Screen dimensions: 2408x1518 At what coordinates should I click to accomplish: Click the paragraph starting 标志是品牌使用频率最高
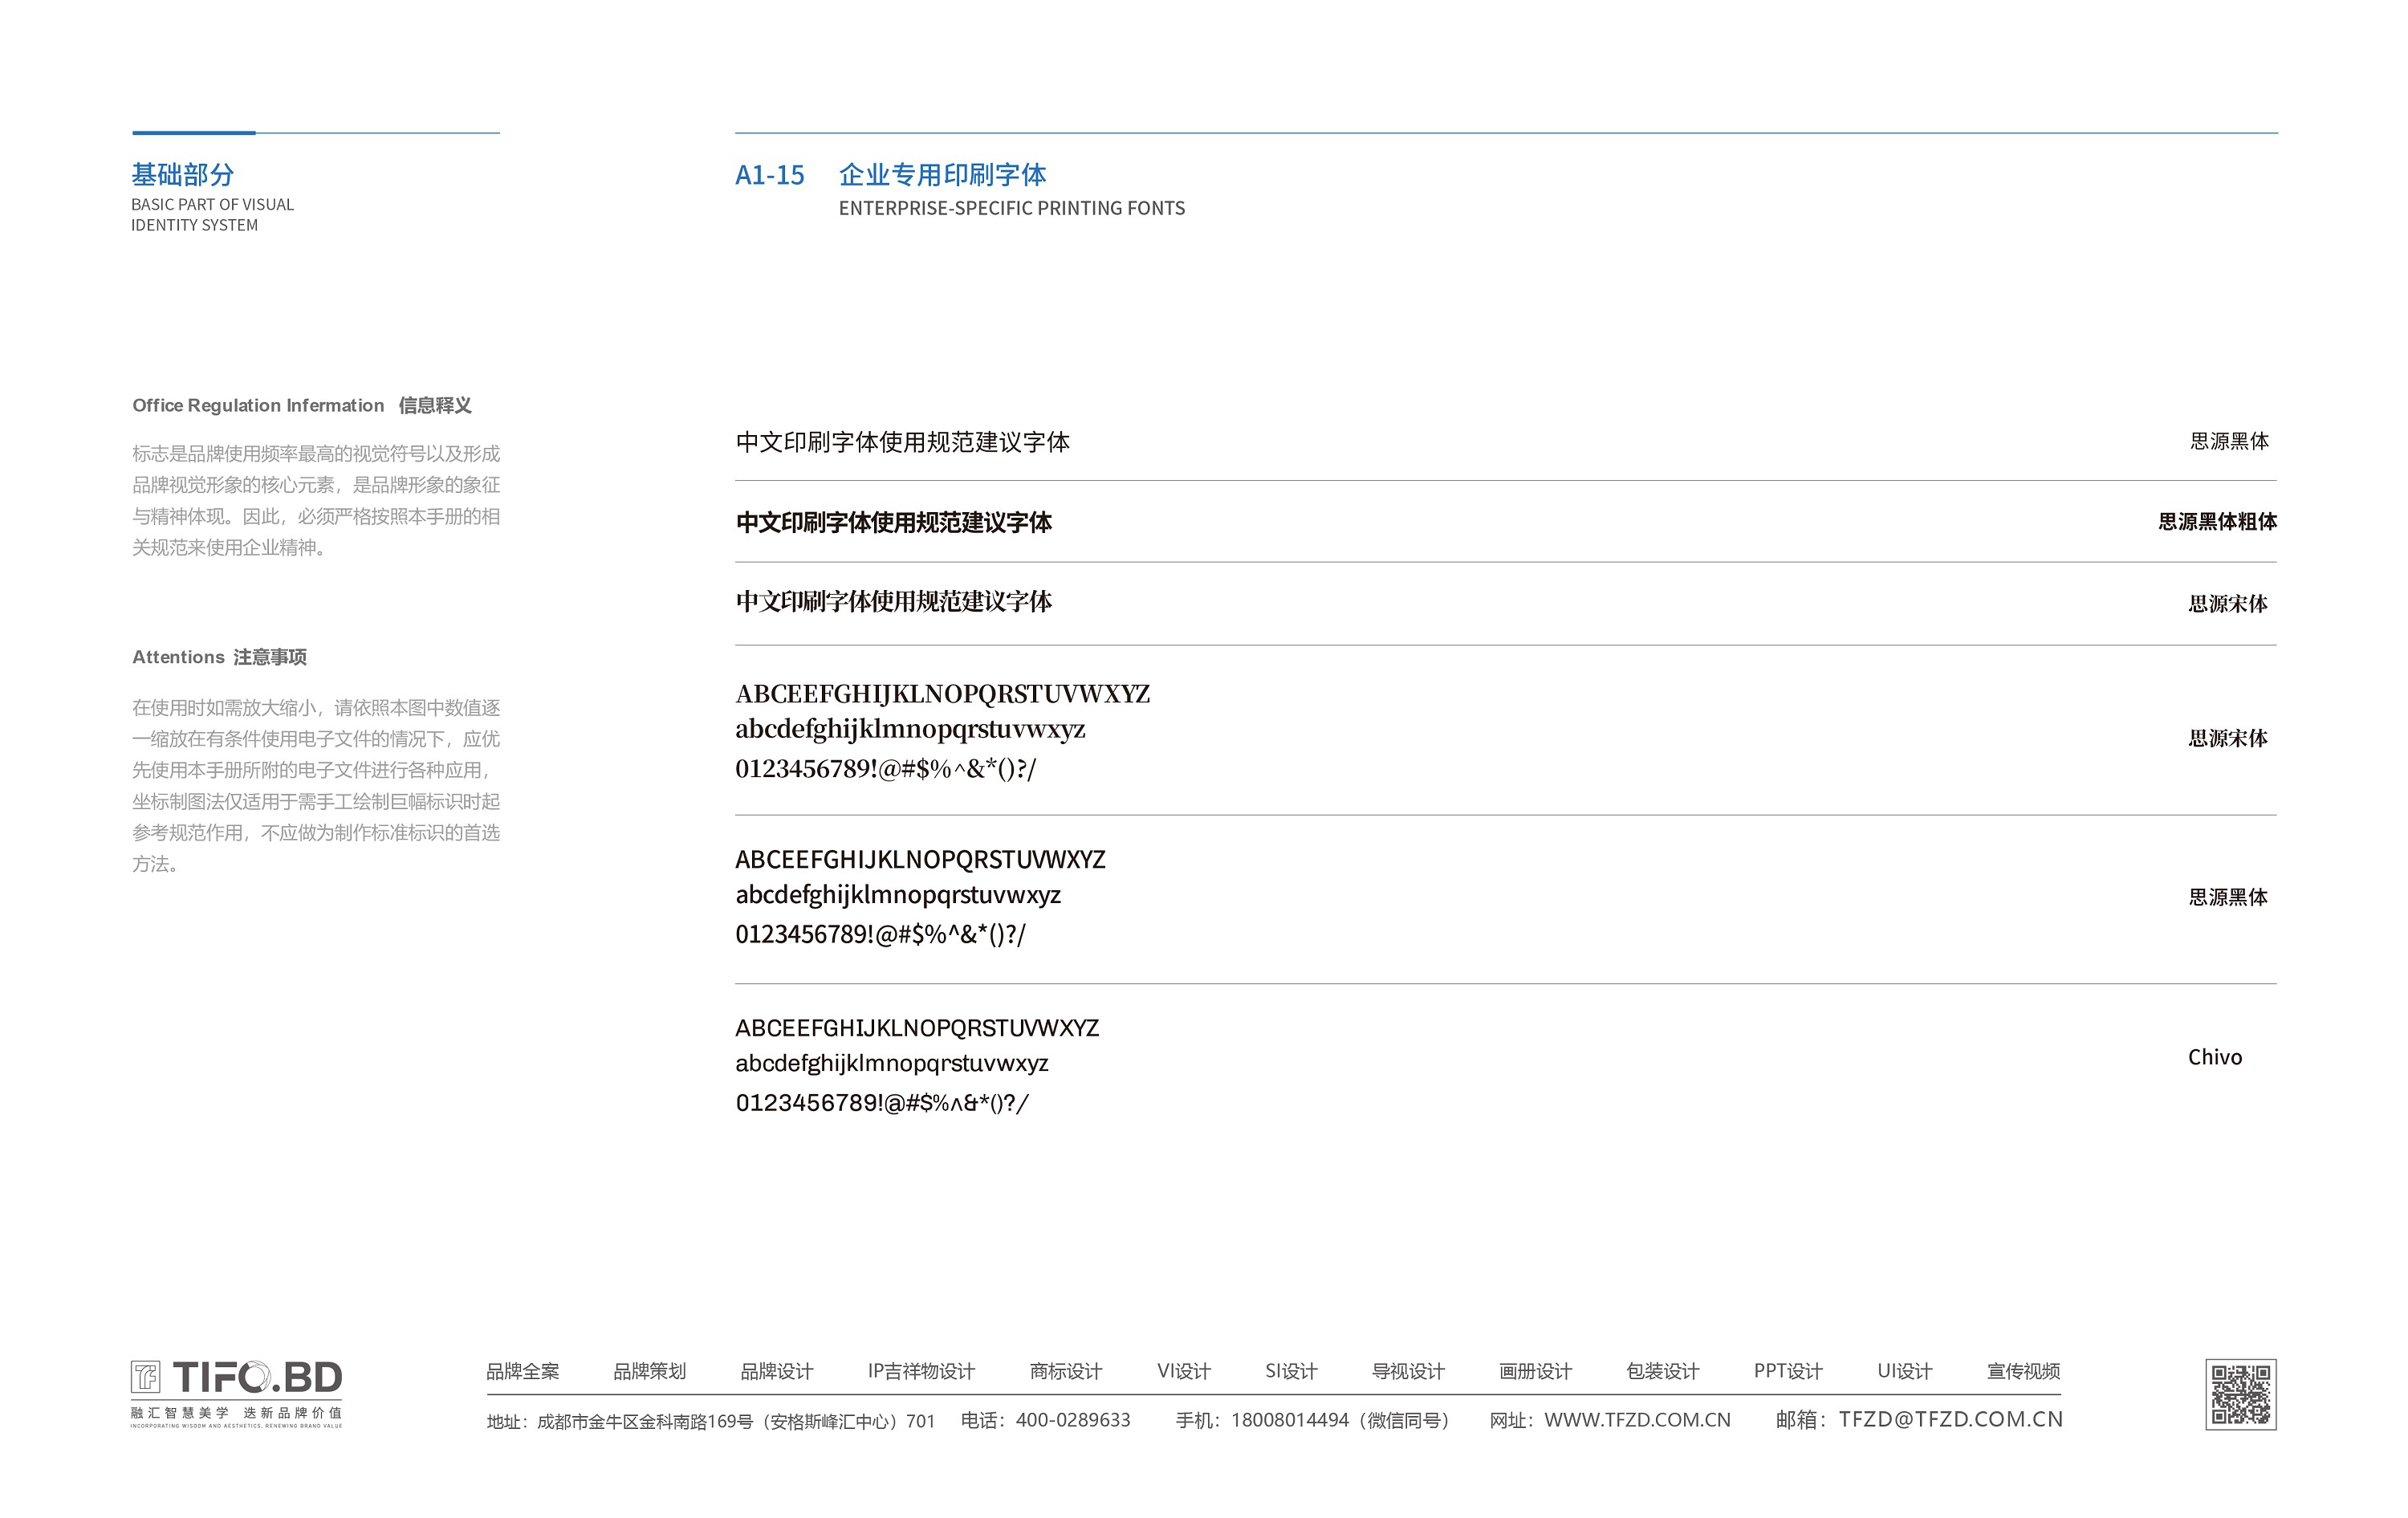[x=316, y=500]
